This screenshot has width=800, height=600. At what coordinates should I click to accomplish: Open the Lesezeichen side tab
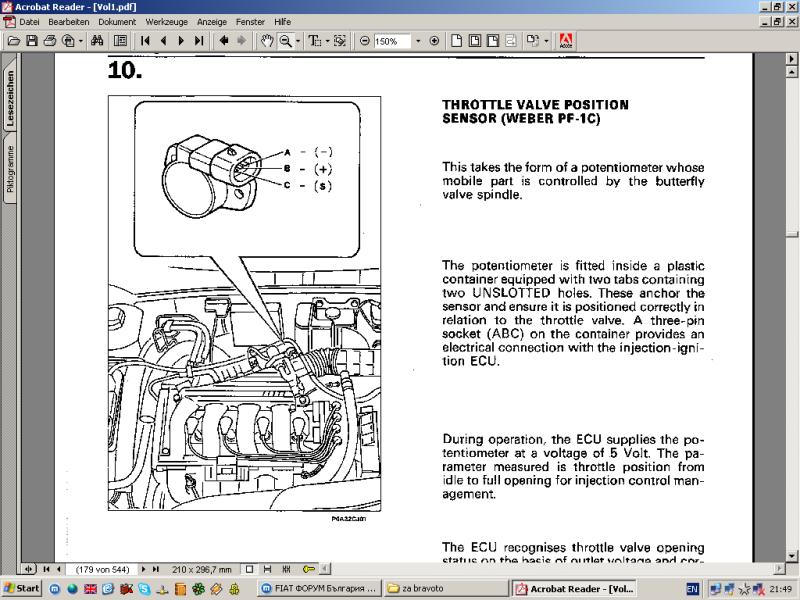point(10,100)
